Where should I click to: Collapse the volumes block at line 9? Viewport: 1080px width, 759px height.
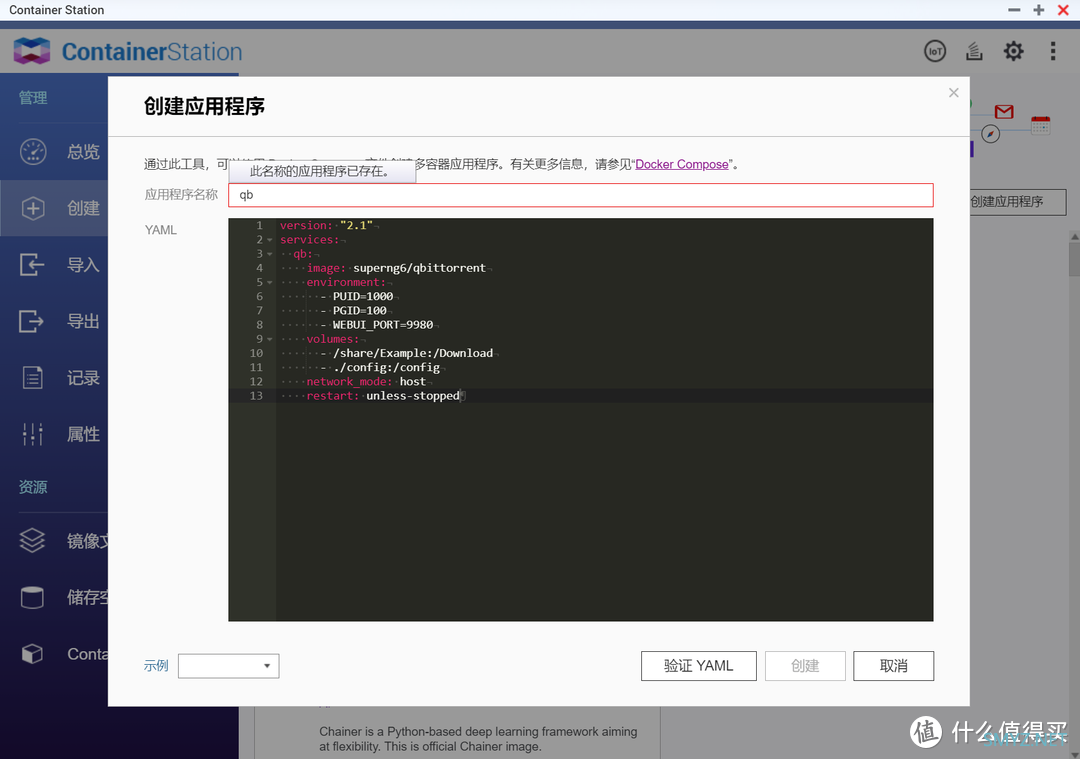(269, 340)
